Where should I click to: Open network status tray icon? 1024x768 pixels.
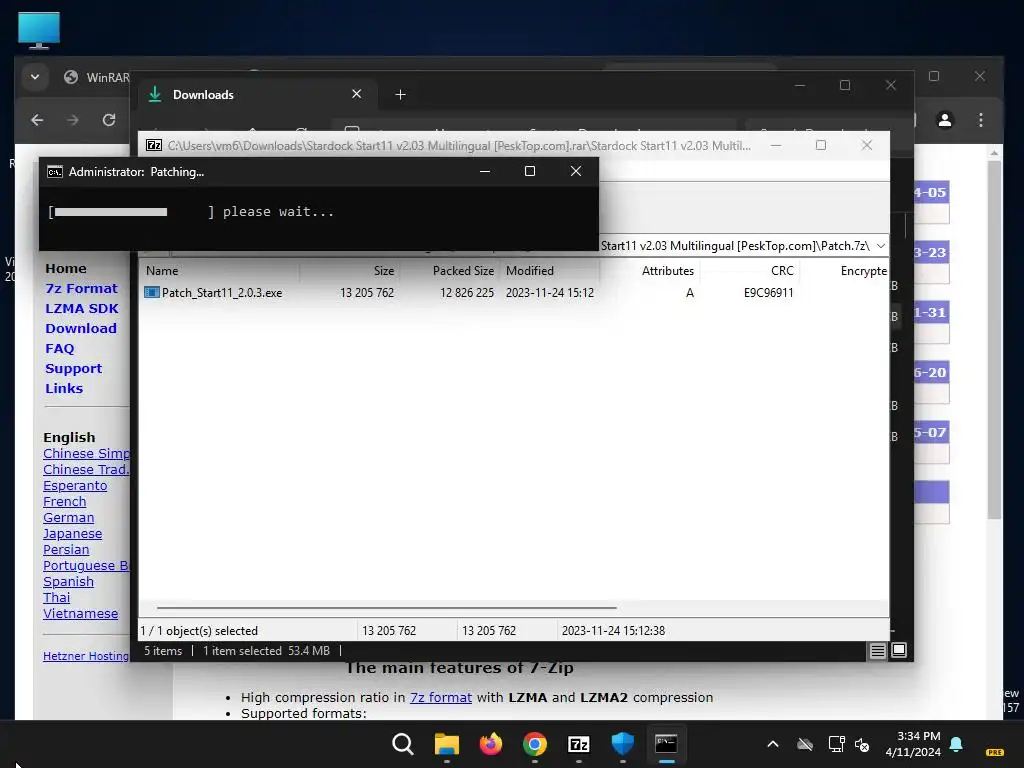click(x=836, y=744)
